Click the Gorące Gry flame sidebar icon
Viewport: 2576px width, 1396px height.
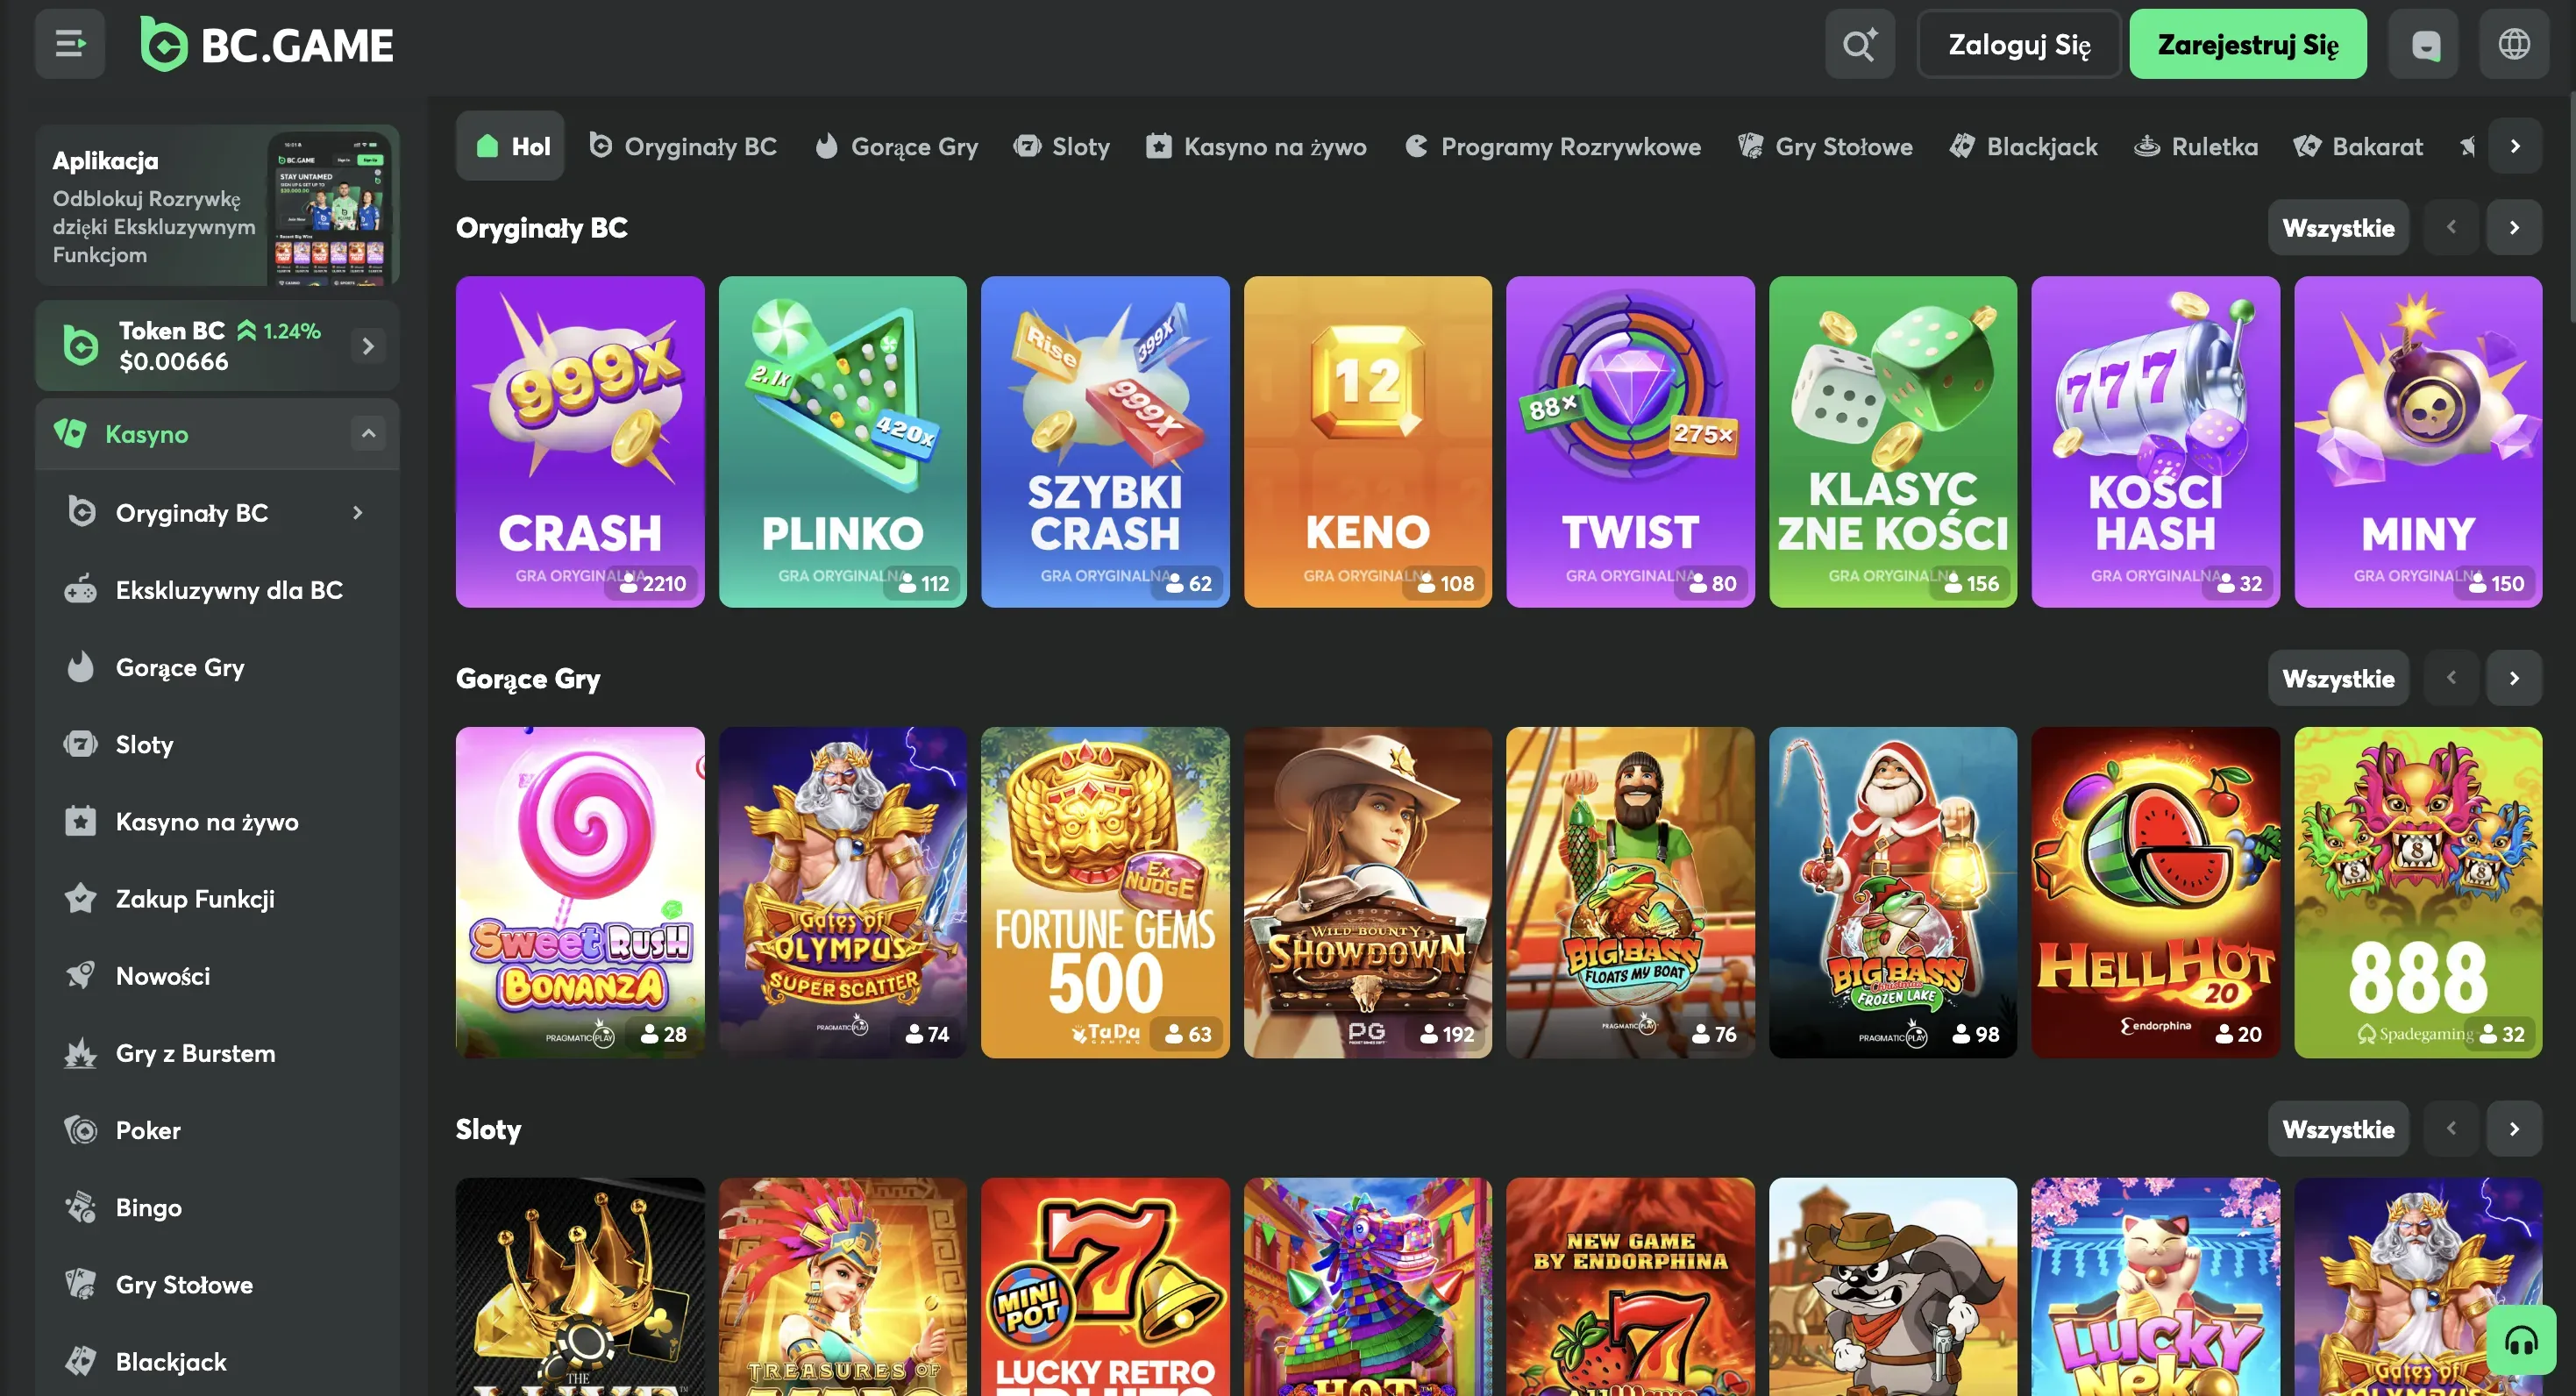tap(81, 666)
